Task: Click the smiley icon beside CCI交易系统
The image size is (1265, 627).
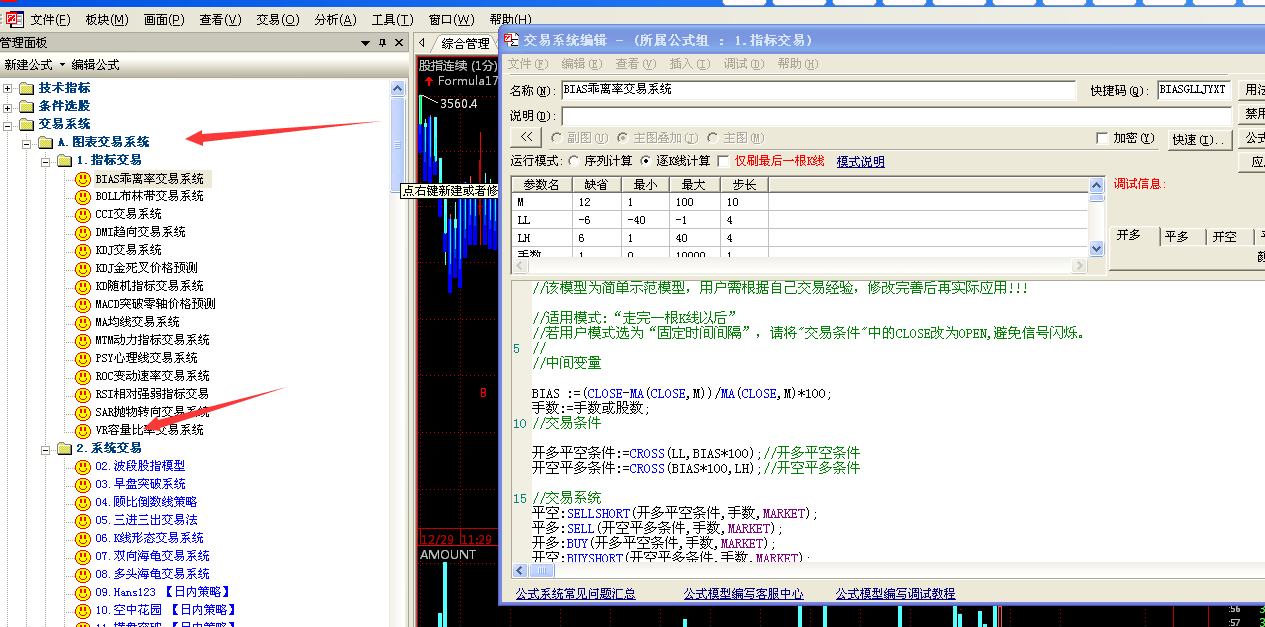Action: 83,215
